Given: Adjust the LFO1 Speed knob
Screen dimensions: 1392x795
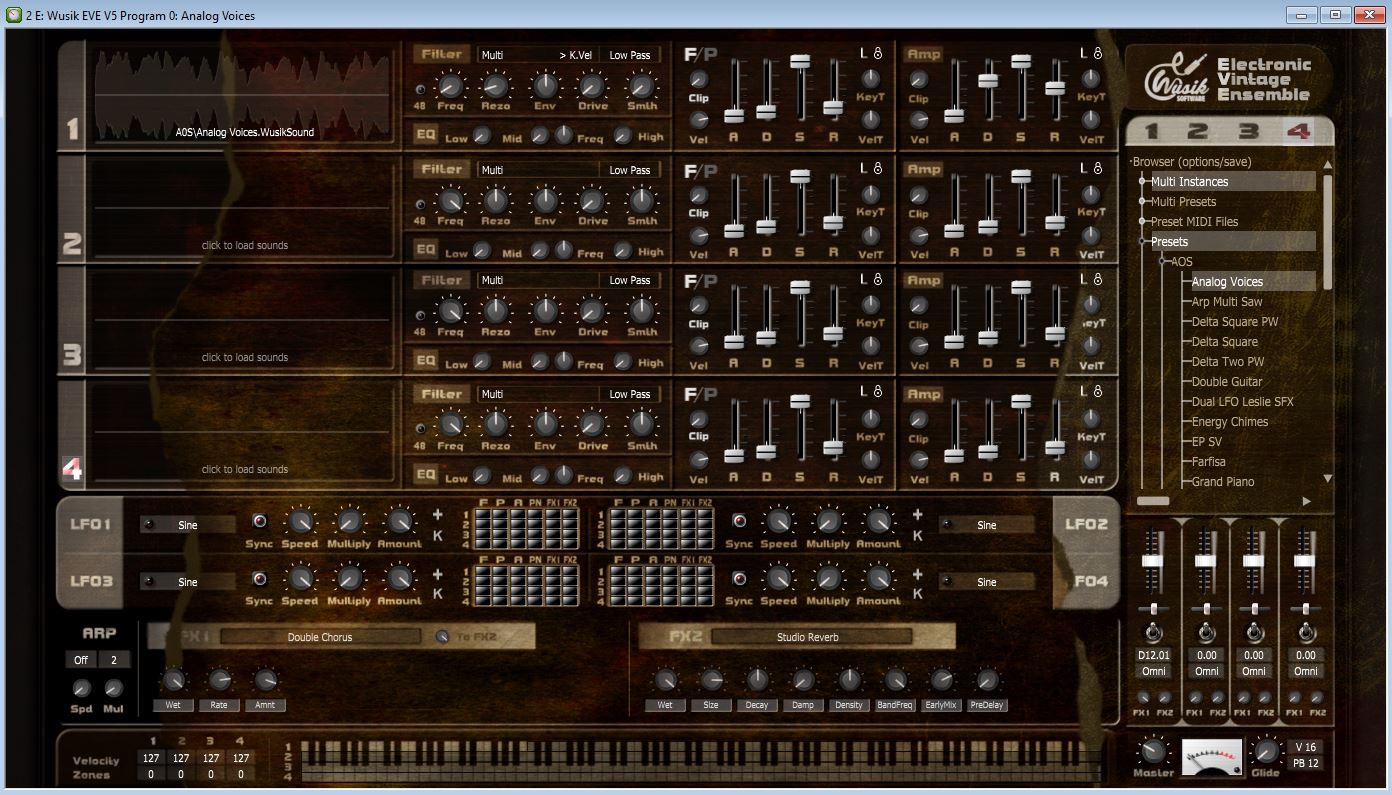Looking at the screenshot, I should [299, 521].
